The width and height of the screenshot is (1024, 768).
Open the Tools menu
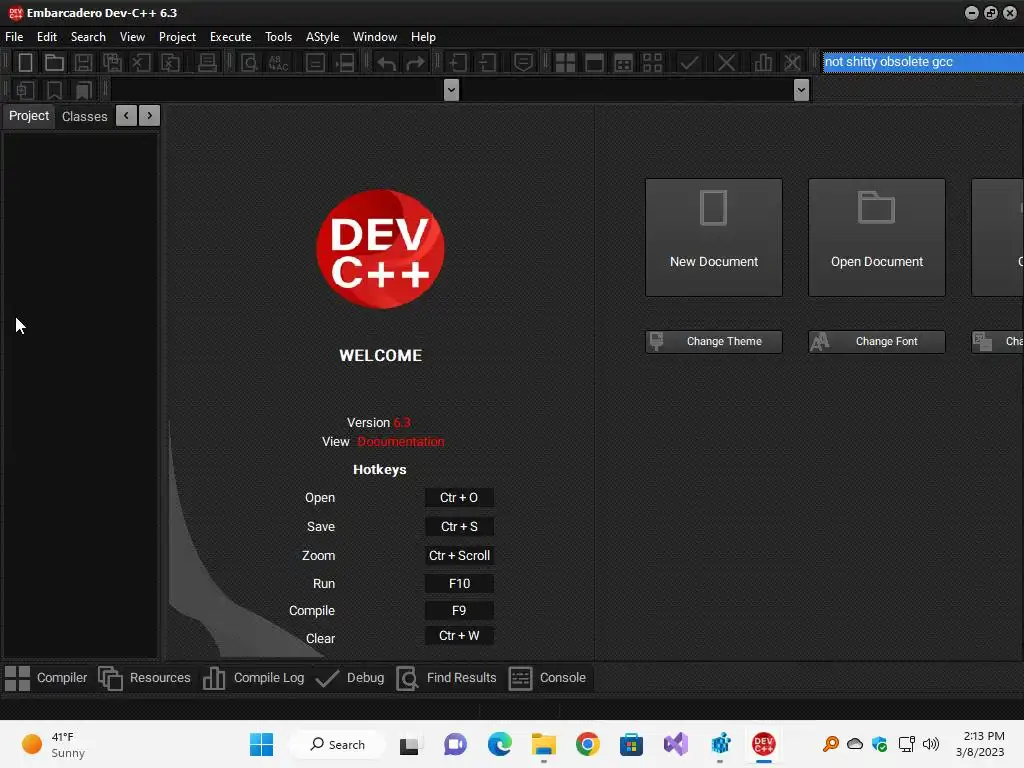click(278, 37)
